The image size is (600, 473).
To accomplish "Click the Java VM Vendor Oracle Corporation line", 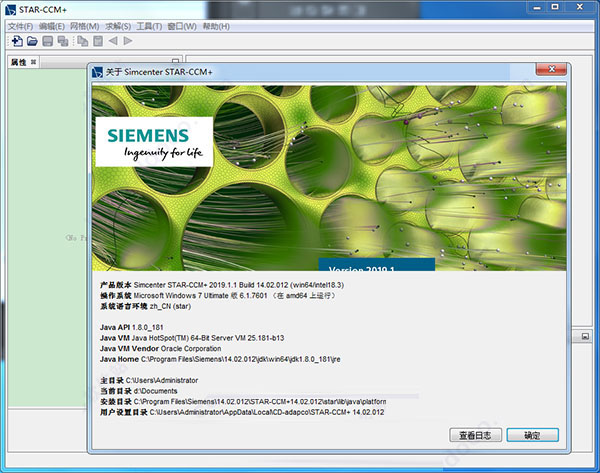I will [x=160, y=349].
